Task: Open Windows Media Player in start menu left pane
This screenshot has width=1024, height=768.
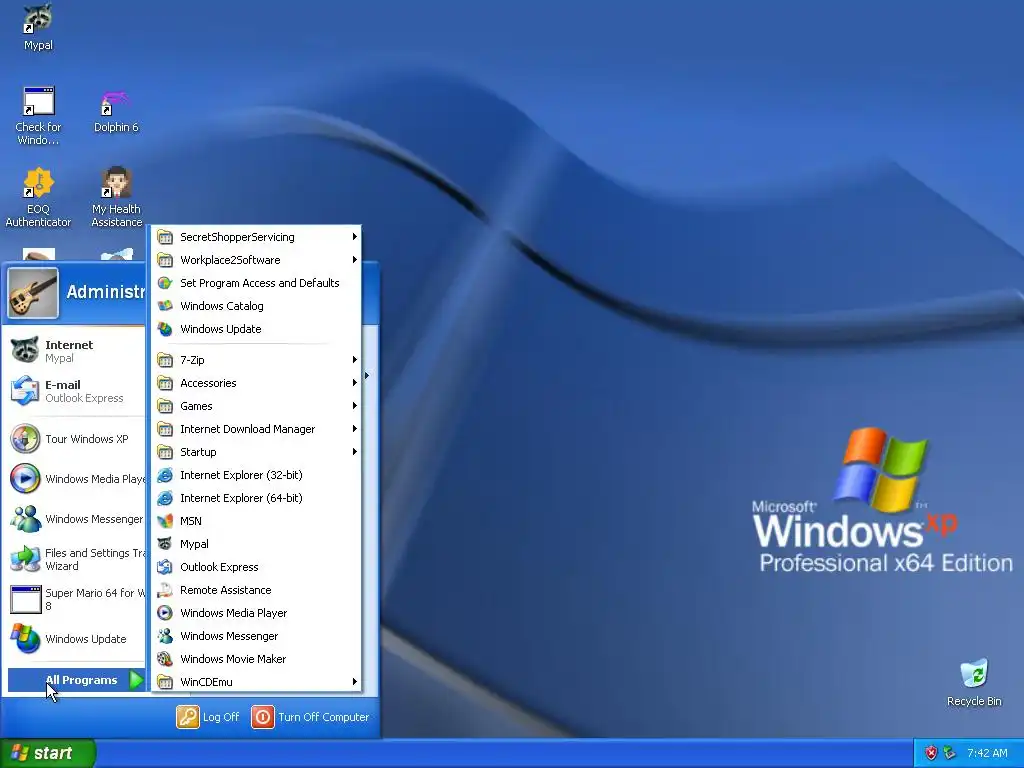Action: [75, 479]
